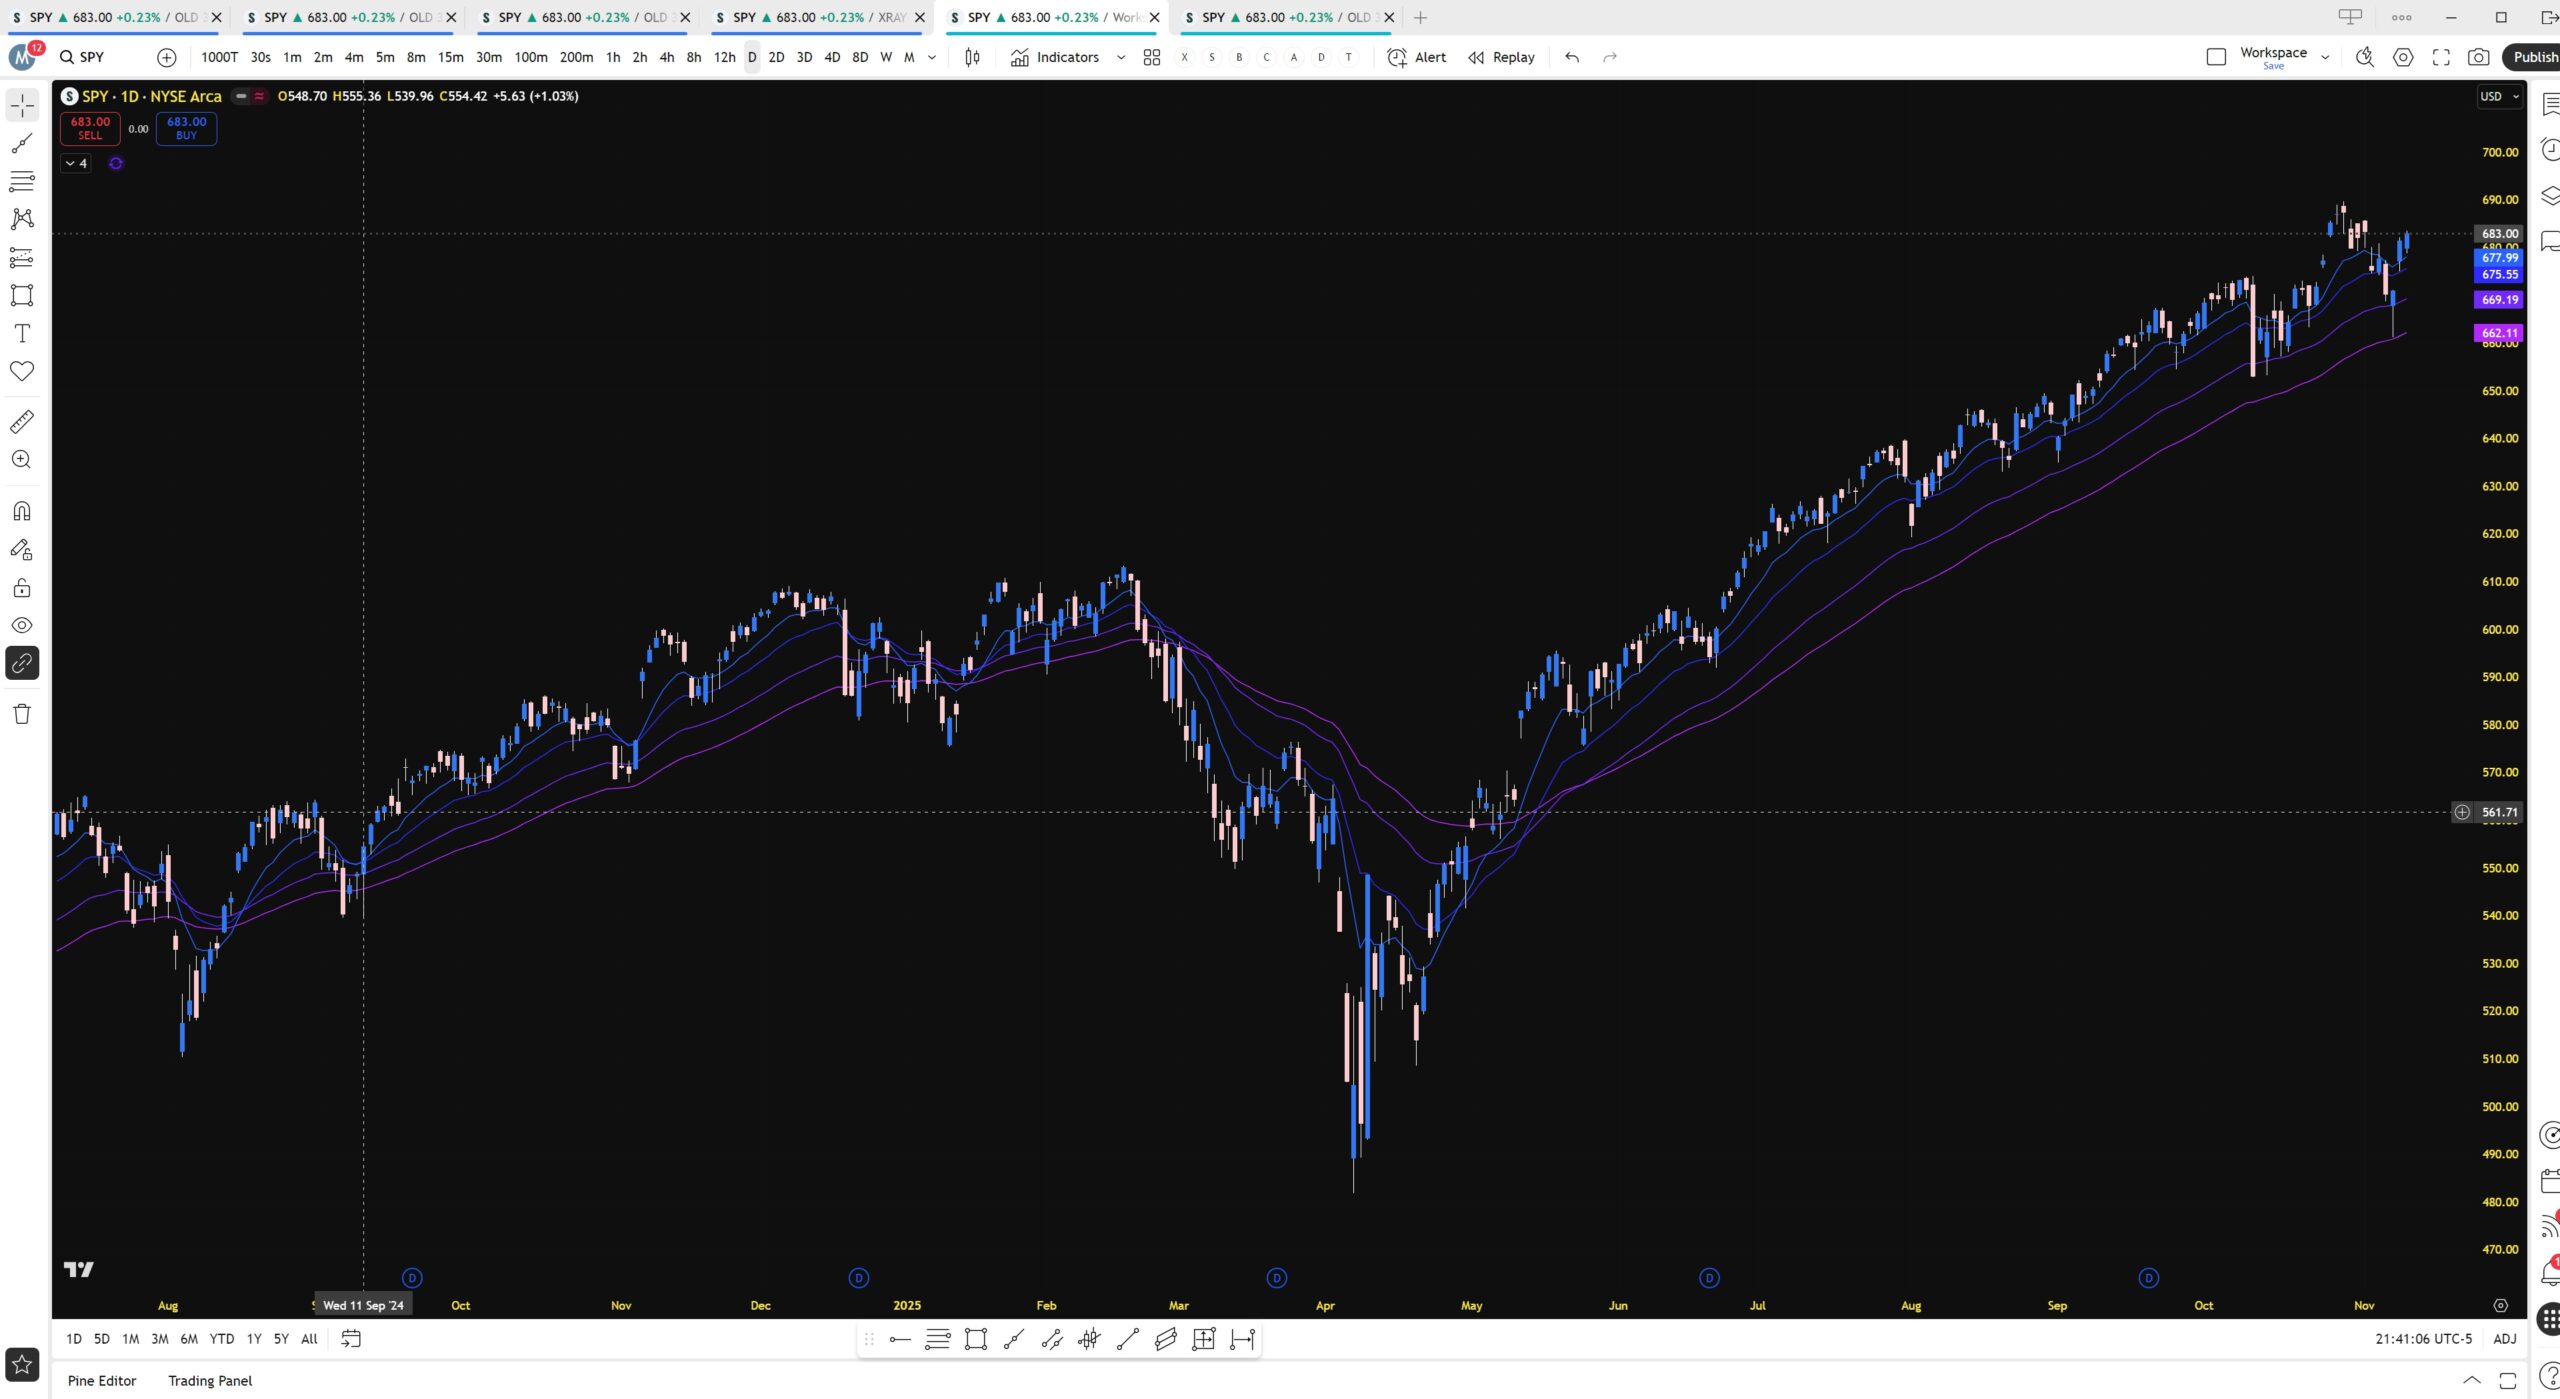Open the Pine Editor tab
The image size is (2560, 1399).
pos(102,1381)
